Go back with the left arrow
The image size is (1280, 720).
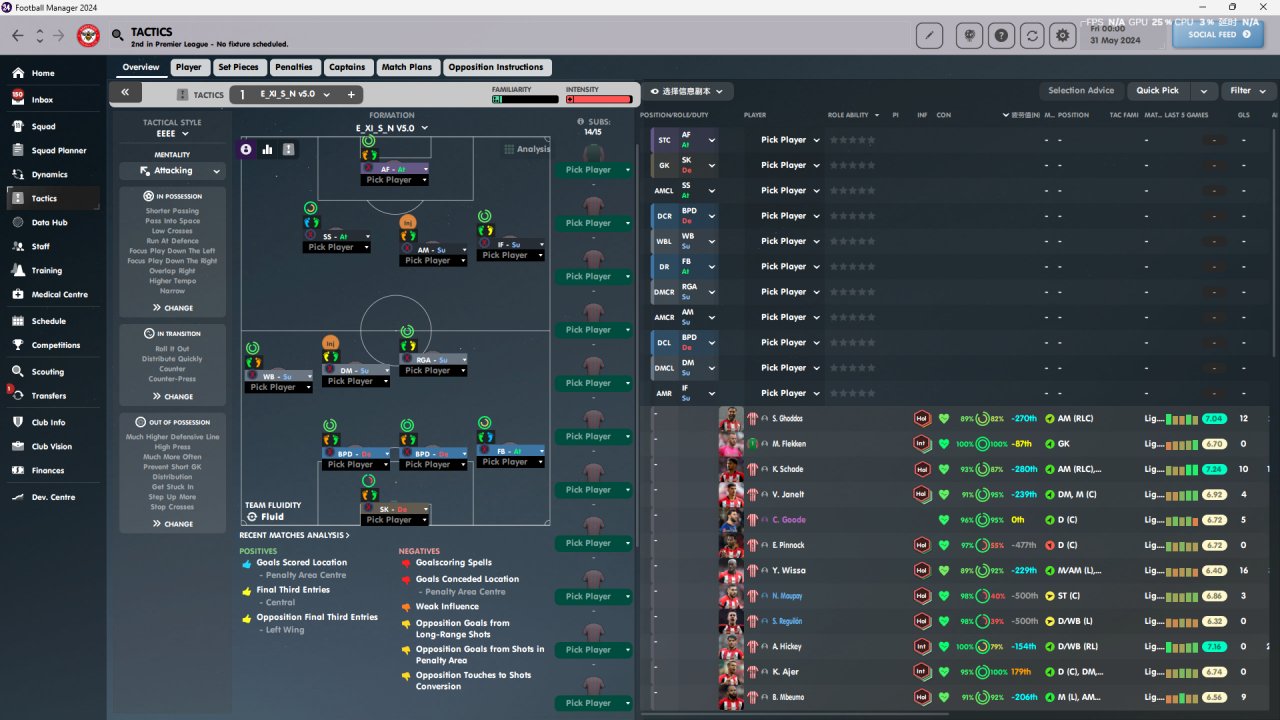(x=17, y=36)
